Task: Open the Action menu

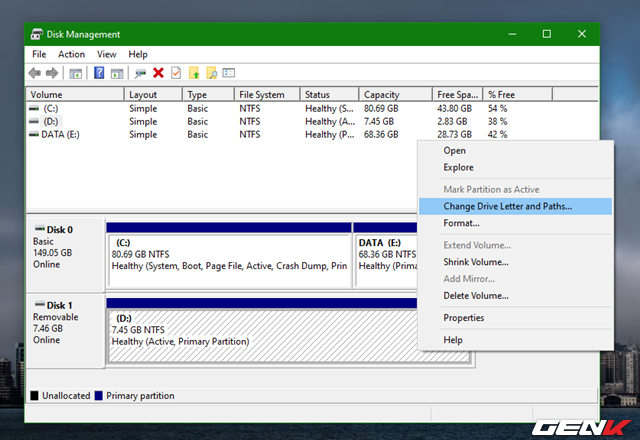Action: [x=71, y=54]
